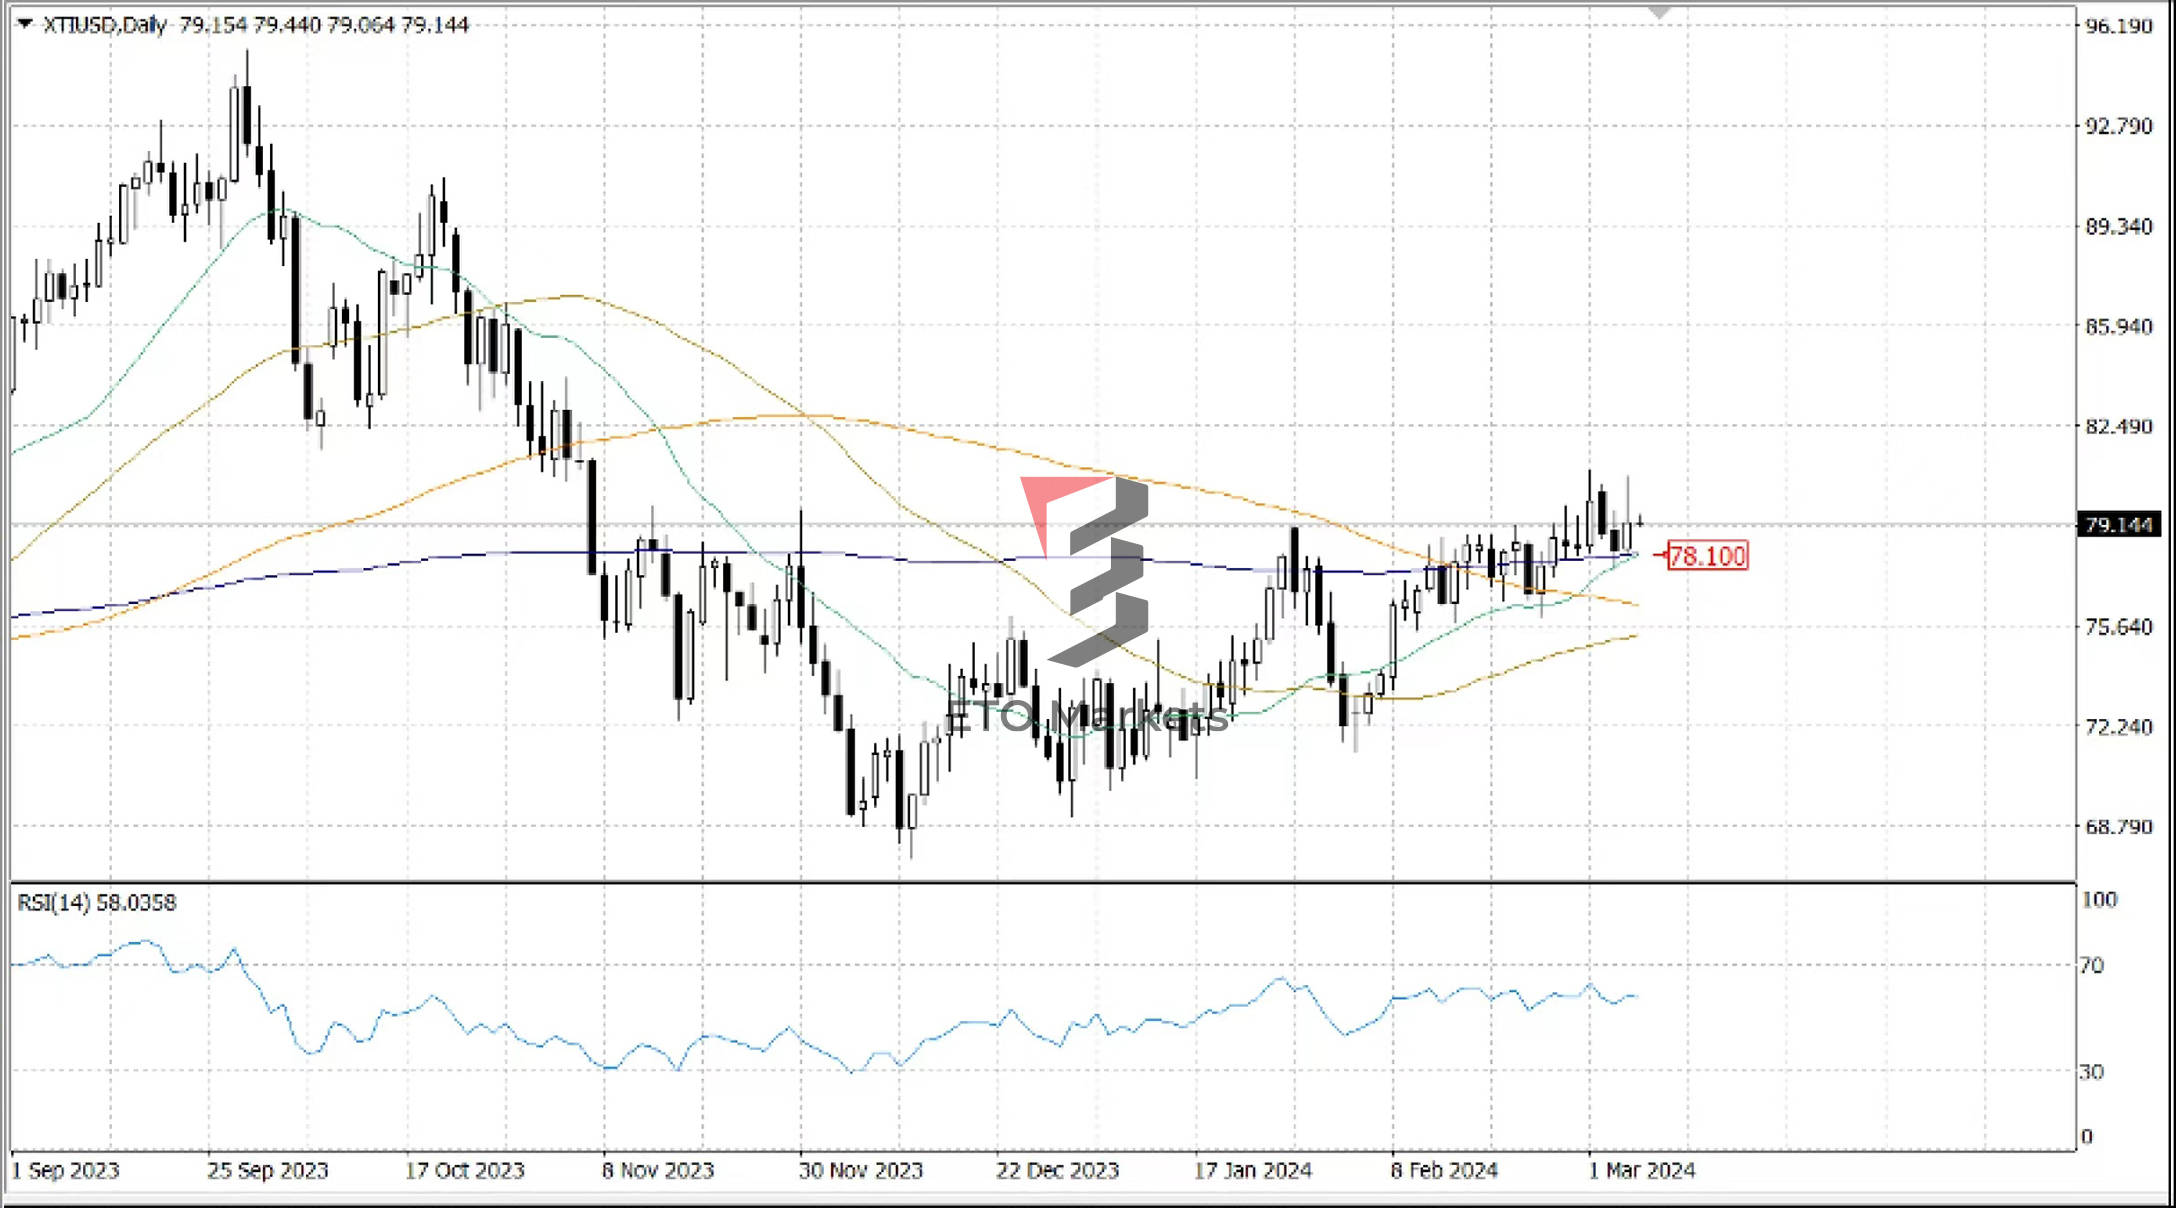Click the RSI scale value 30
The width and height of the screenshot is (2176, 1208).
(x=2092, y=1072)
